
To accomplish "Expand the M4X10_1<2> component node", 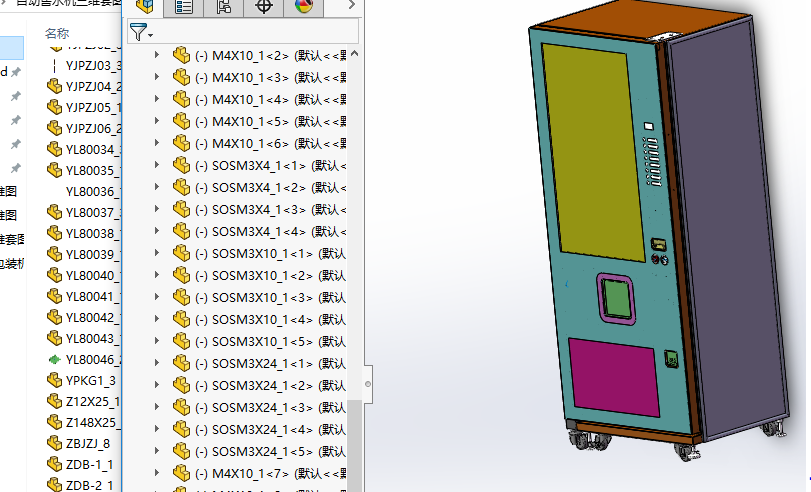I will (157, 55).
